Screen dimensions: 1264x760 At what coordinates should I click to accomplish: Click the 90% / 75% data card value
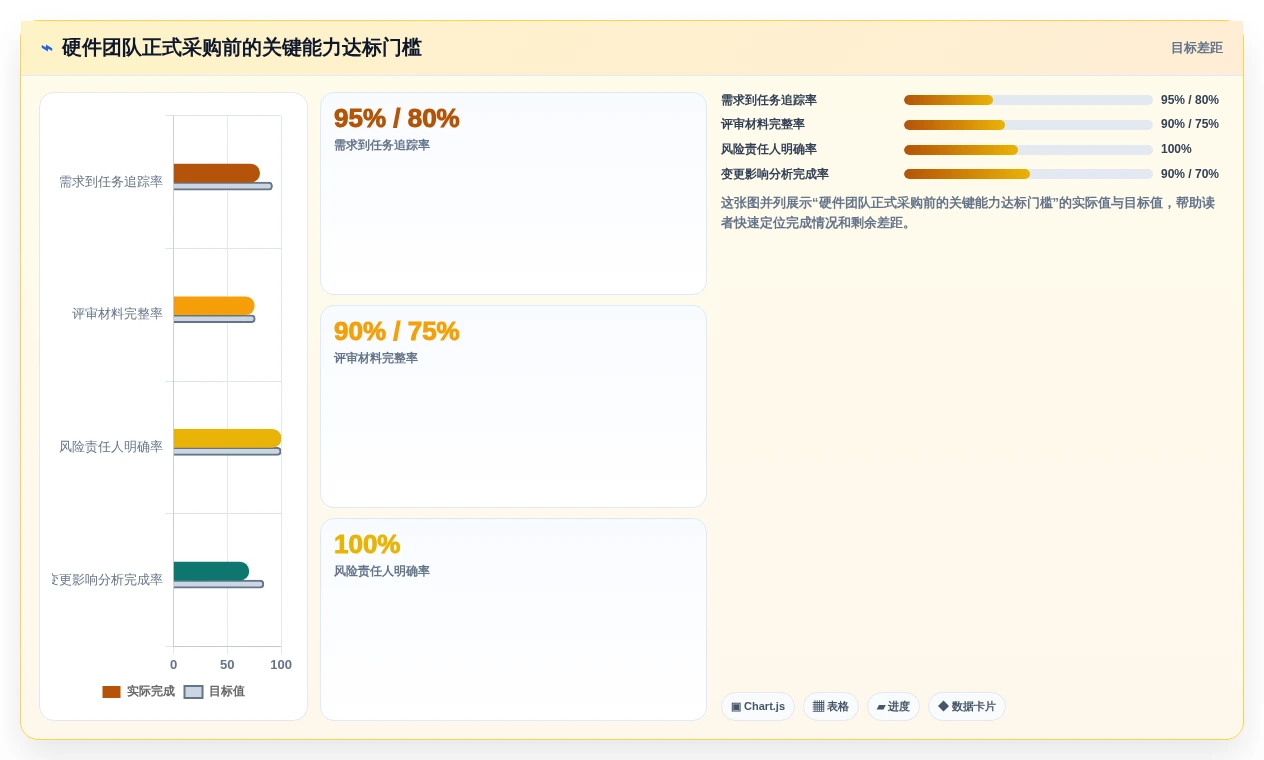pos(396,331)
